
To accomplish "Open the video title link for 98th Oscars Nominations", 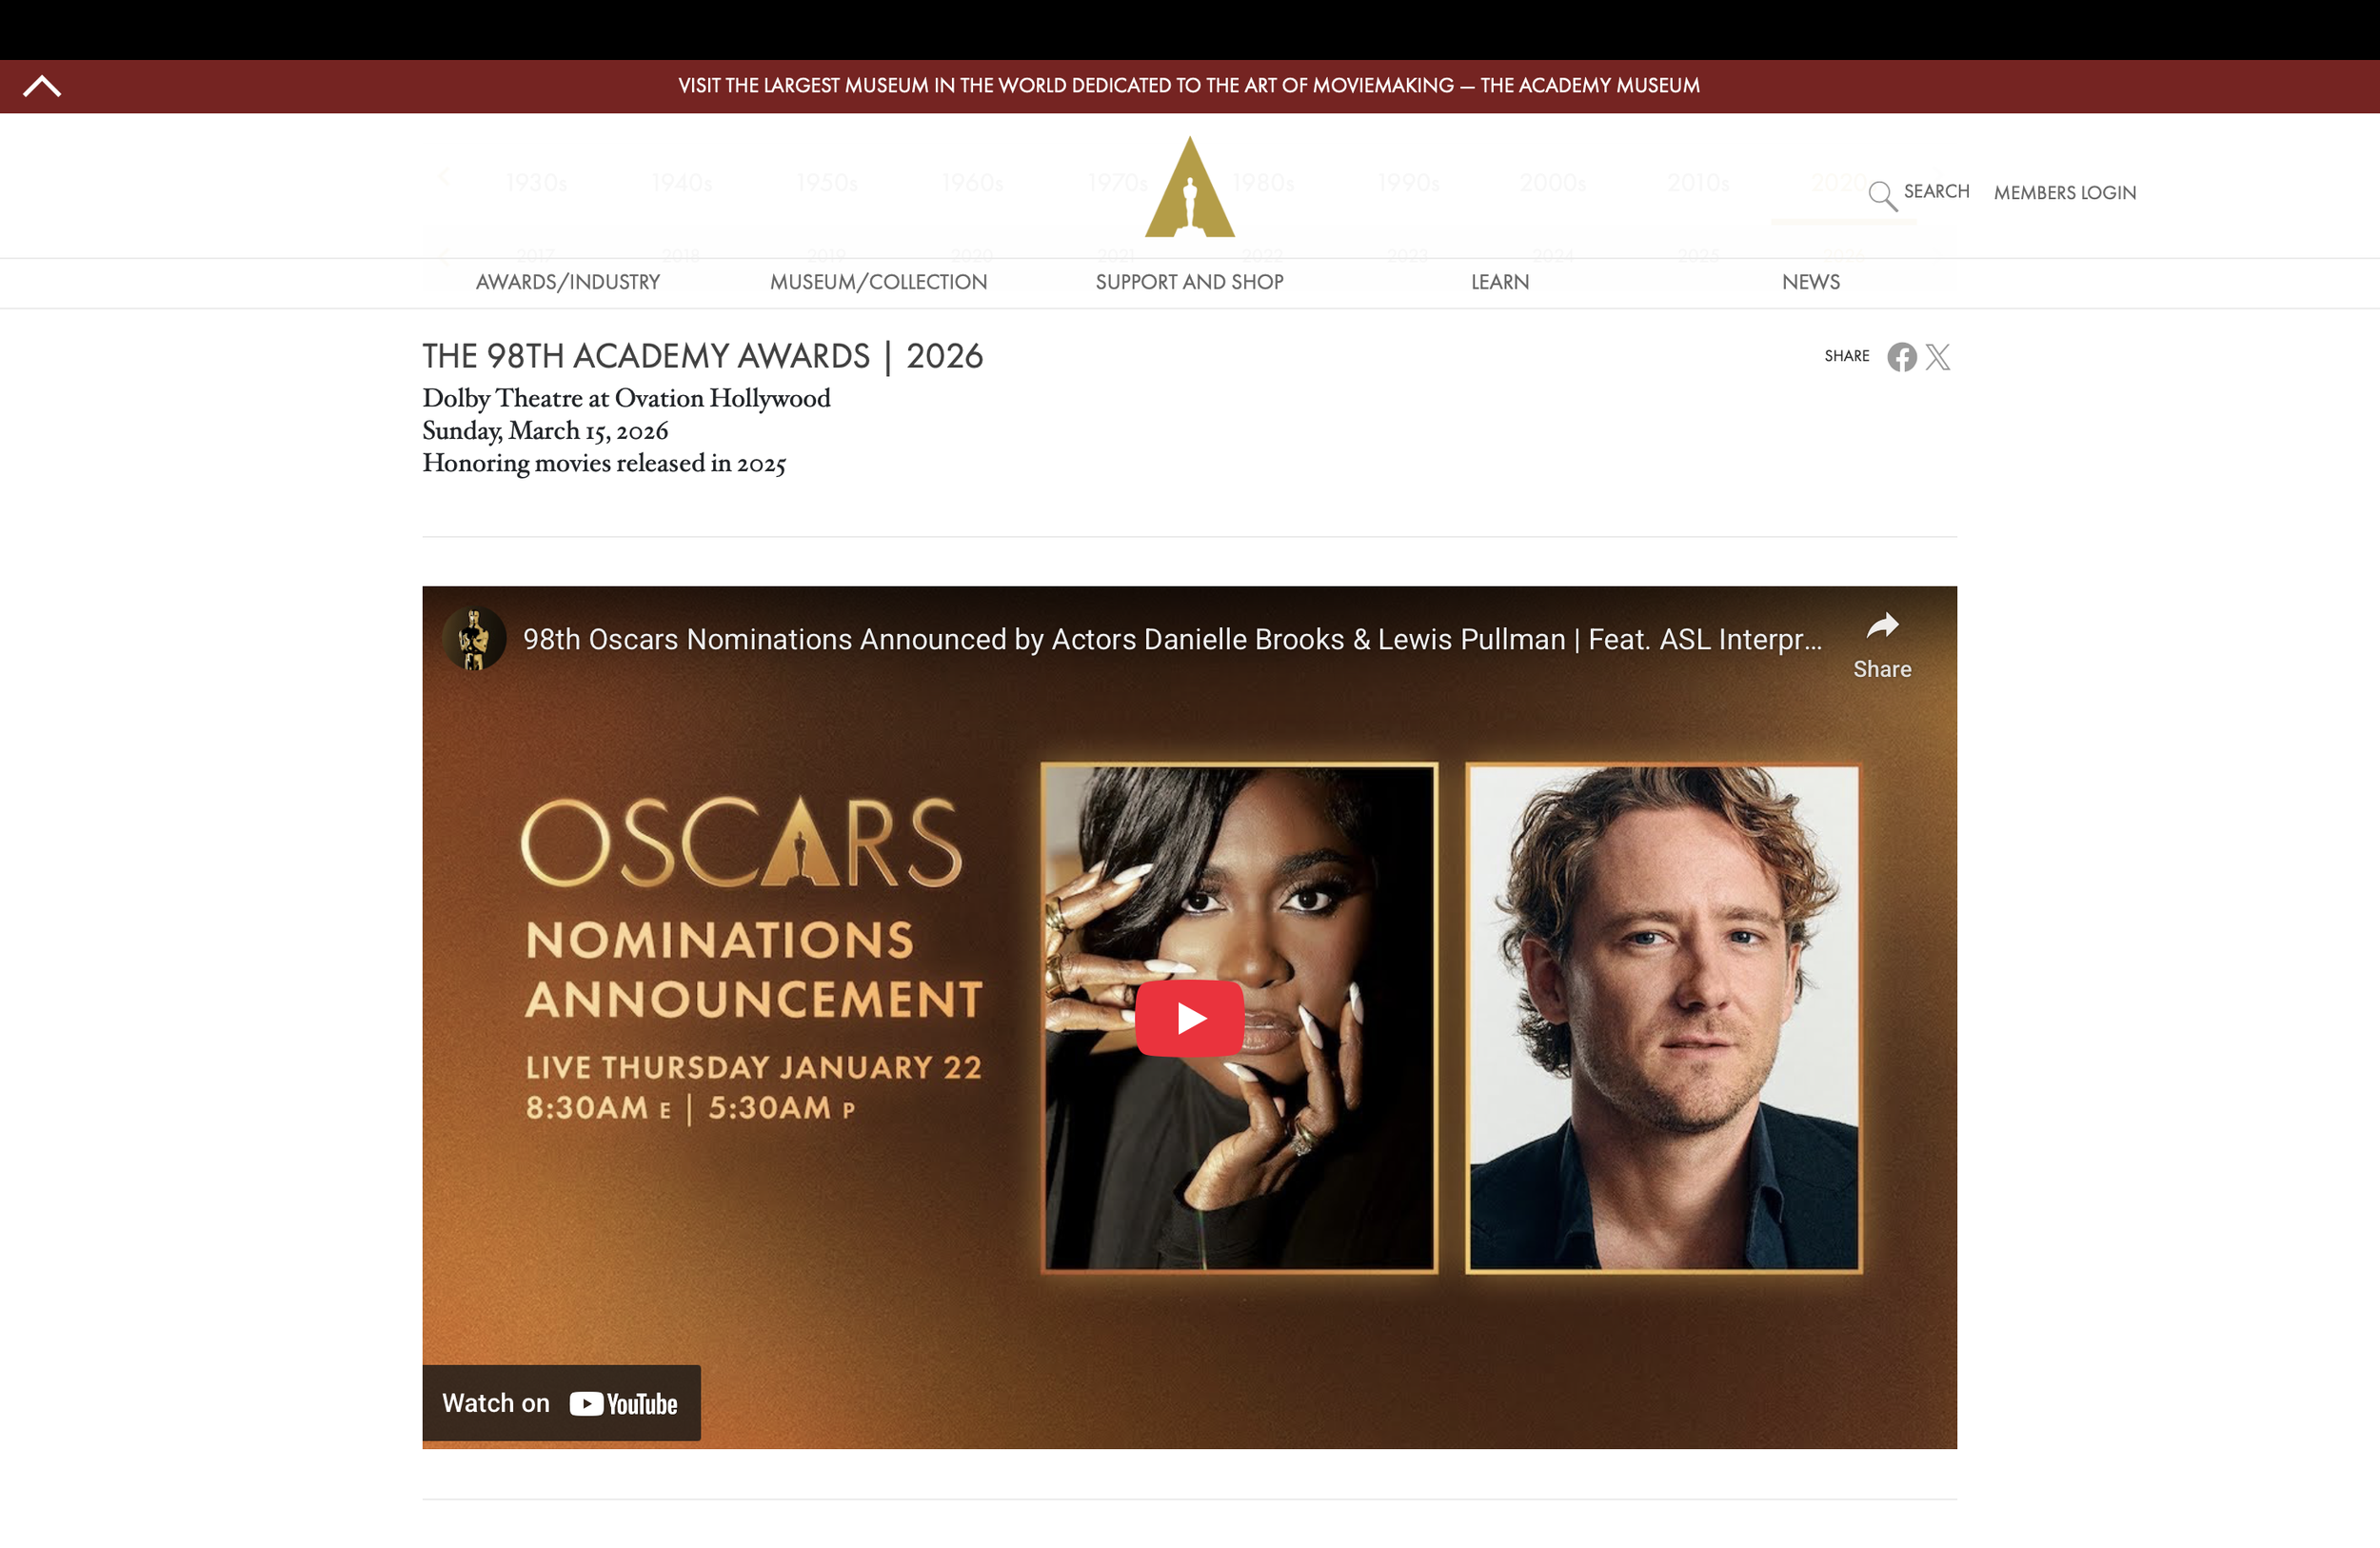I will point(1172,639).
